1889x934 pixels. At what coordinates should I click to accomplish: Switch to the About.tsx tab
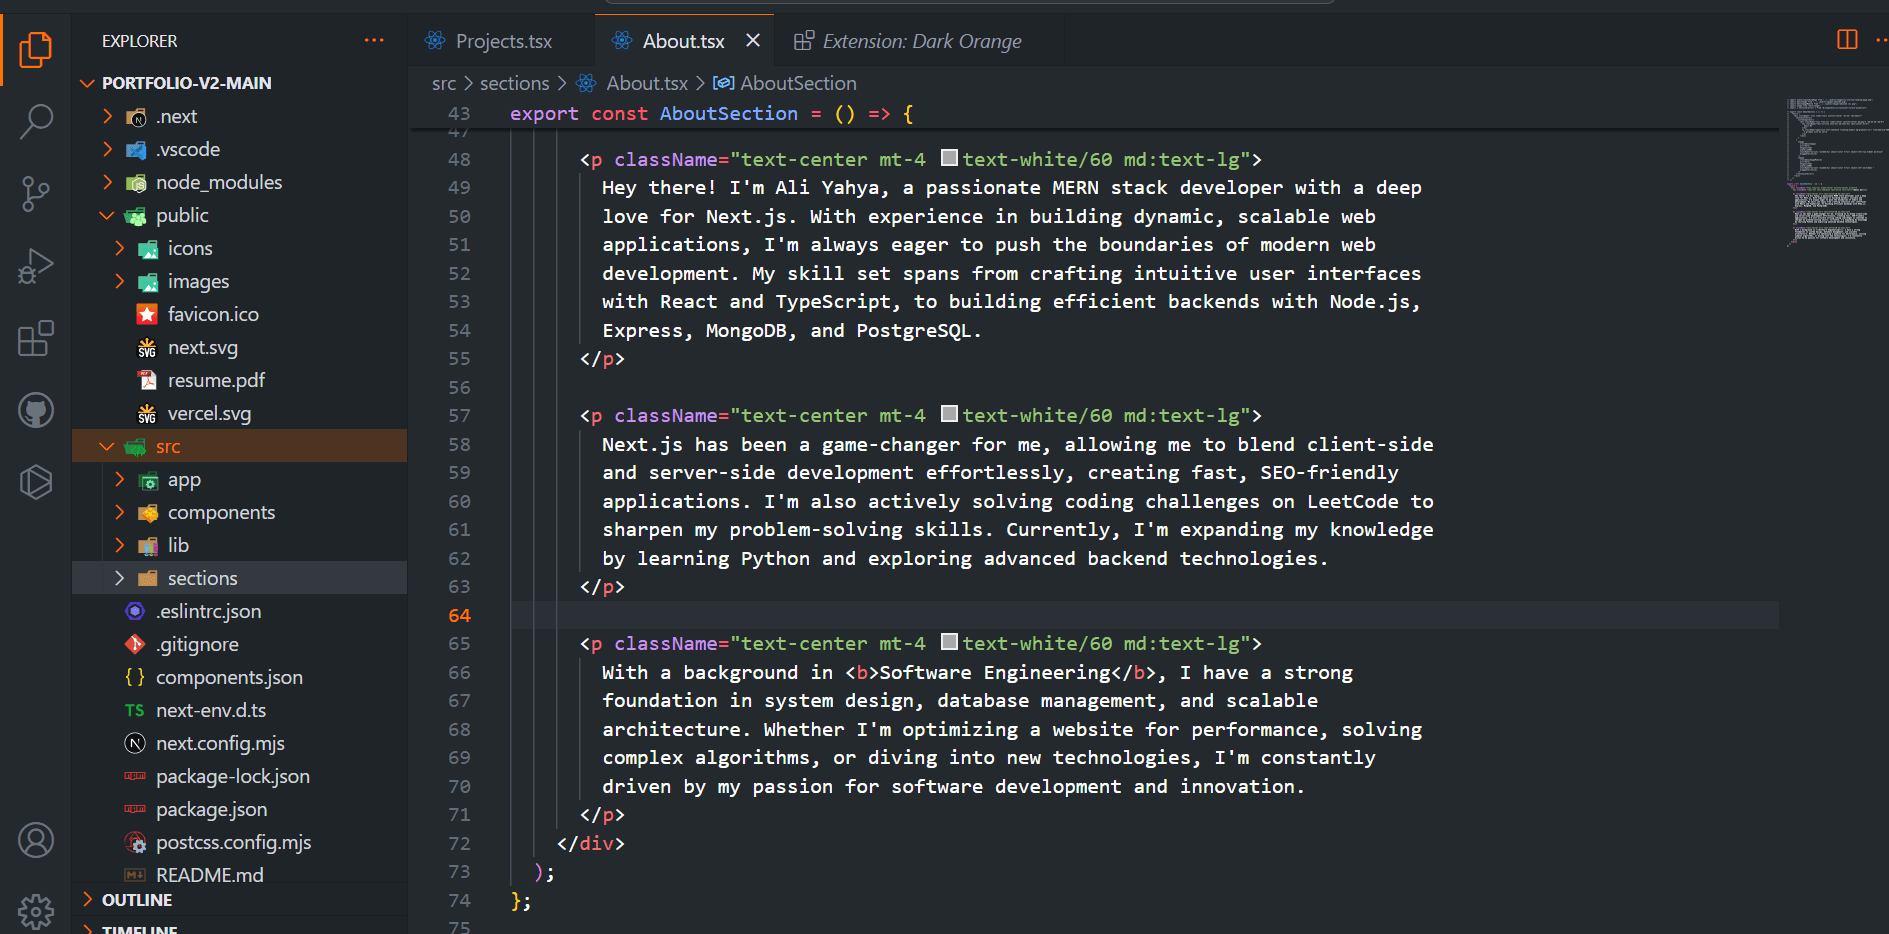pyautogui.click(x=684, y=41)
